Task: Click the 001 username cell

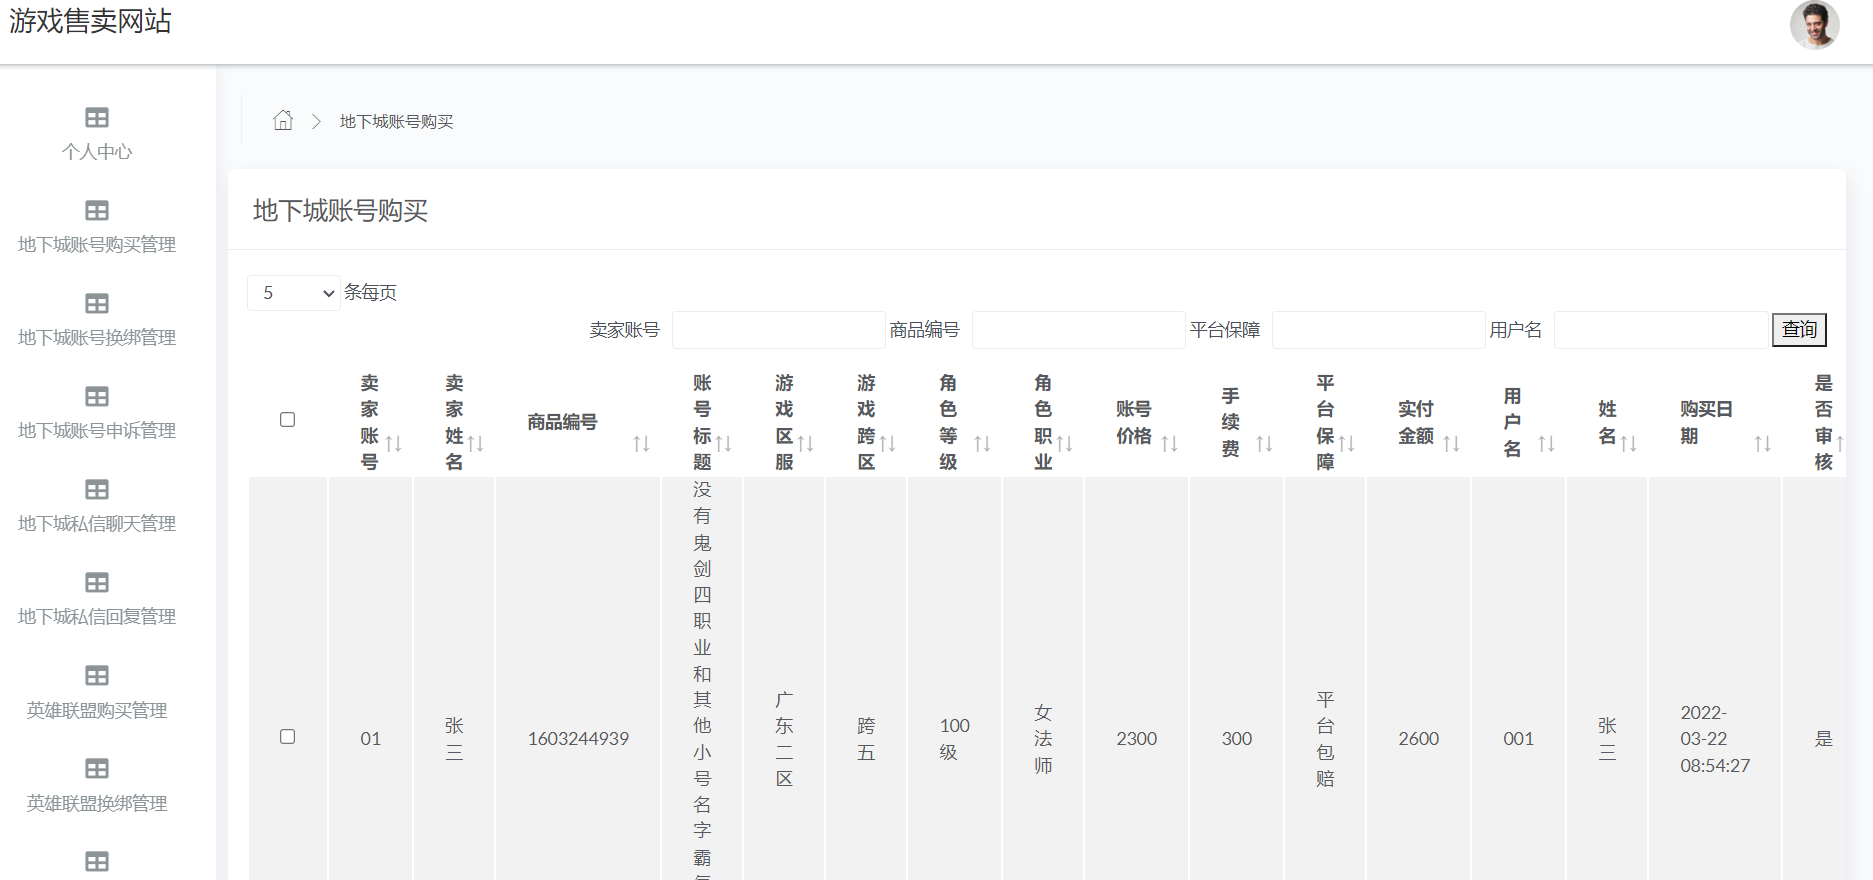Action: [1519, 739]
